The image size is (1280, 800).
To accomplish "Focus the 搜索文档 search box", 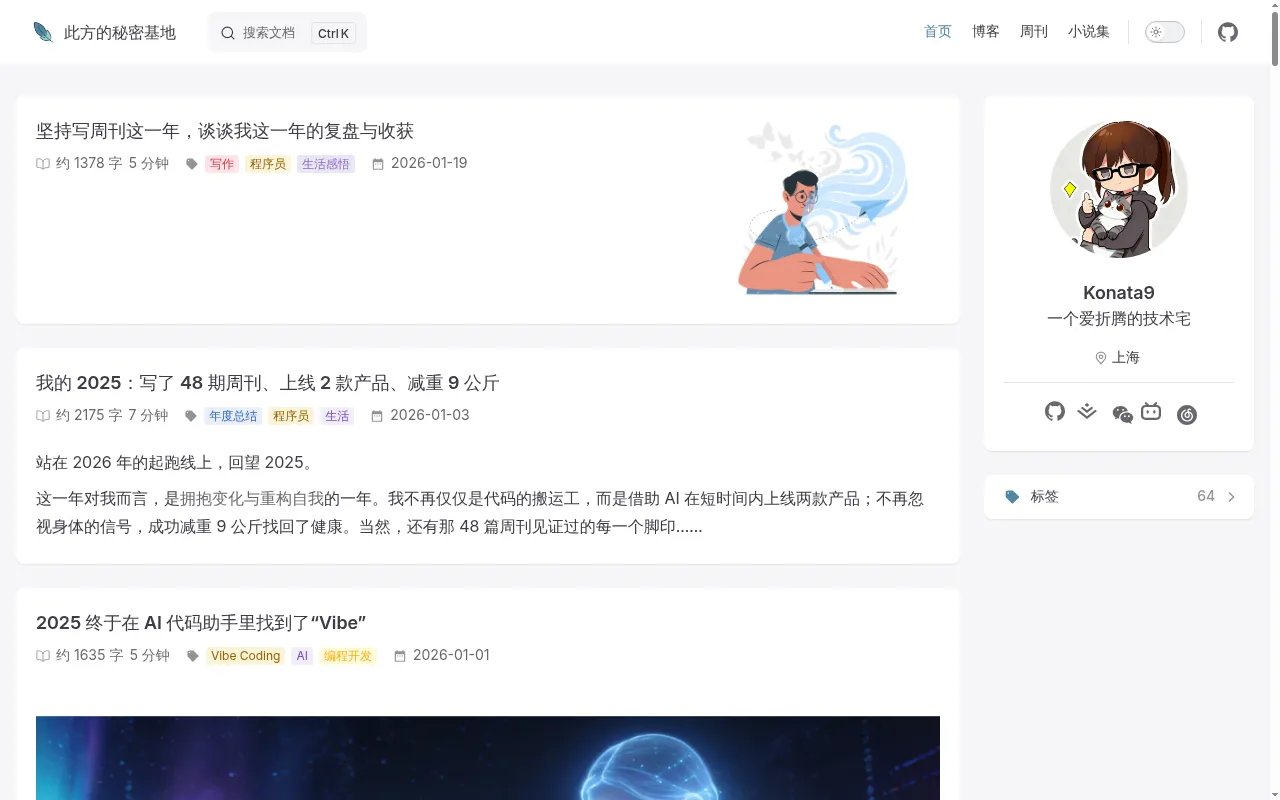I will [x=287, y=32].
